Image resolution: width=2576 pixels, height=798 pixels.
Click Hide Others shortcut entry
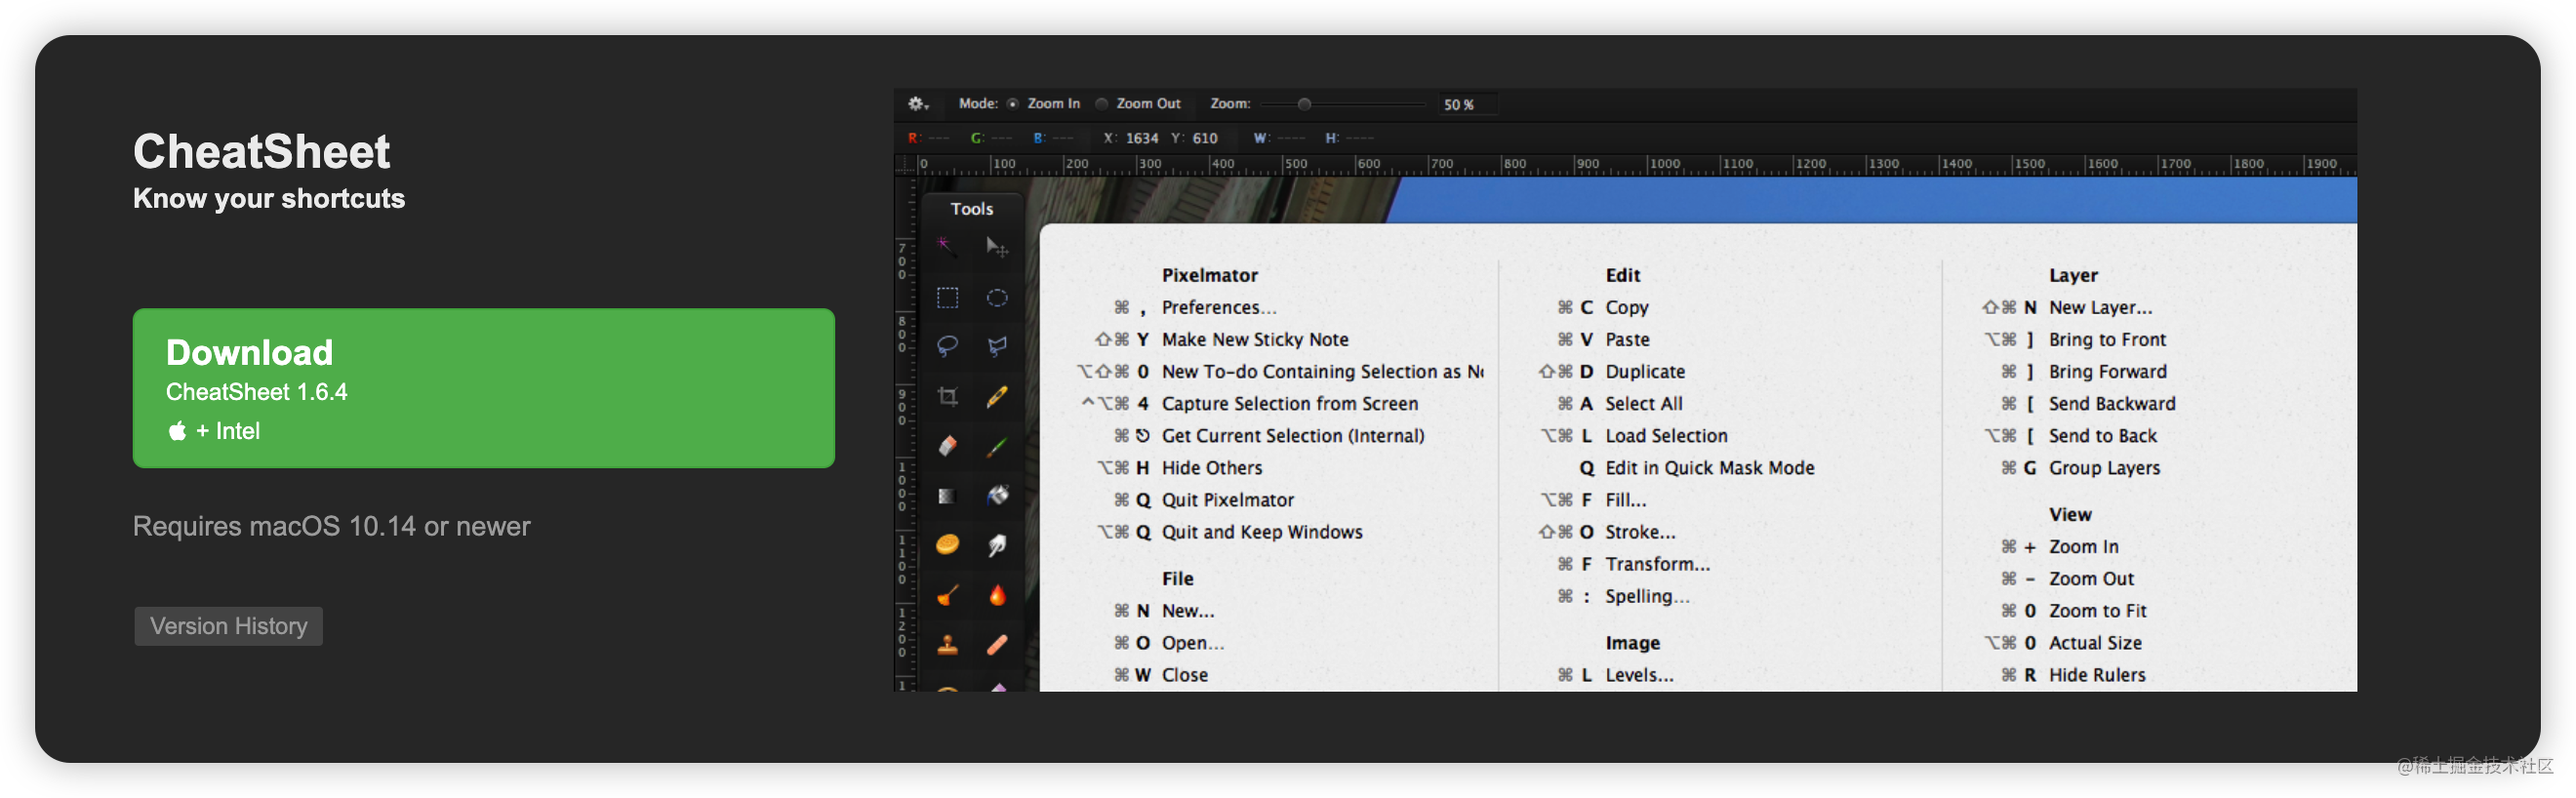coord(1211,467)
